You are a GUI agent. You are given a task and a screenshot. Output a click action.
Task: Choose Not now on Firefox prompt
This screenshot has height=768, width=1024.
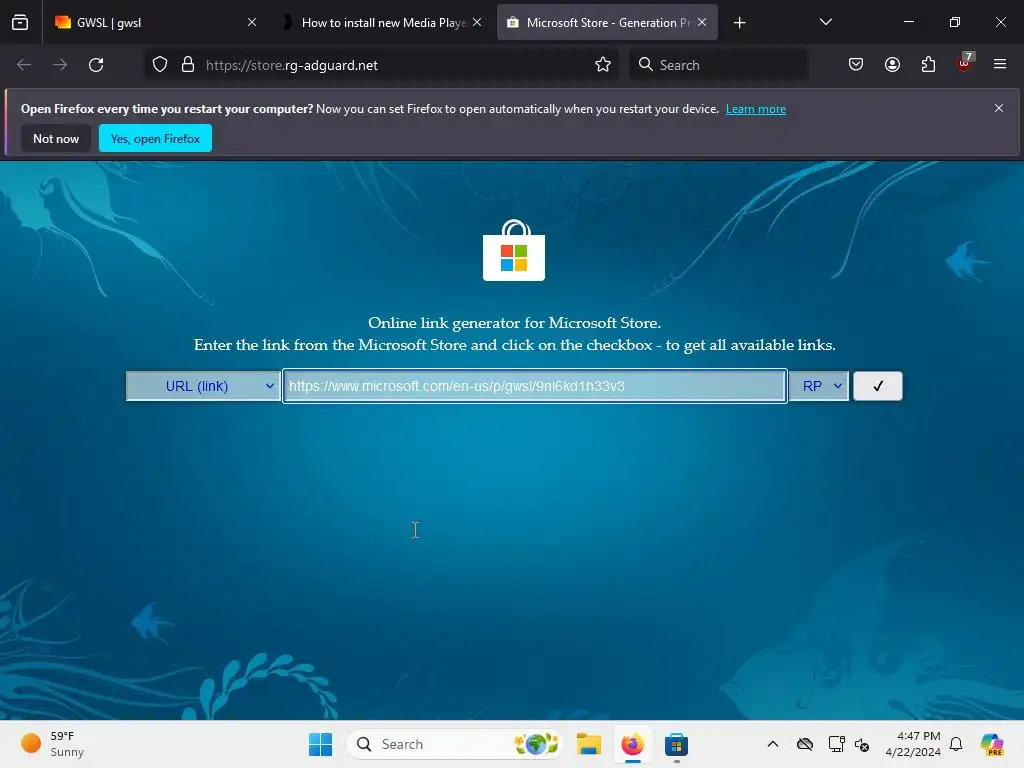tap(56, 138)
